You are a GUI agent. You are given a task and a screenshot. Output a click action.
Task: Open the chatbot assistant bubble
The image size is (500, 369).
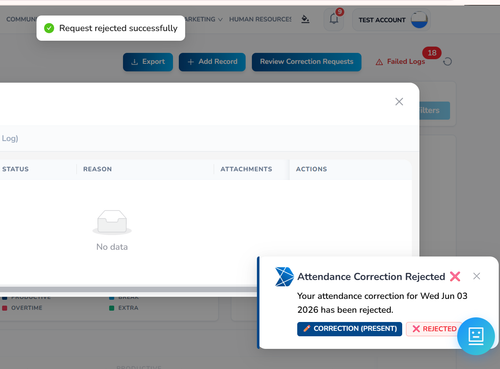(476, 336)
